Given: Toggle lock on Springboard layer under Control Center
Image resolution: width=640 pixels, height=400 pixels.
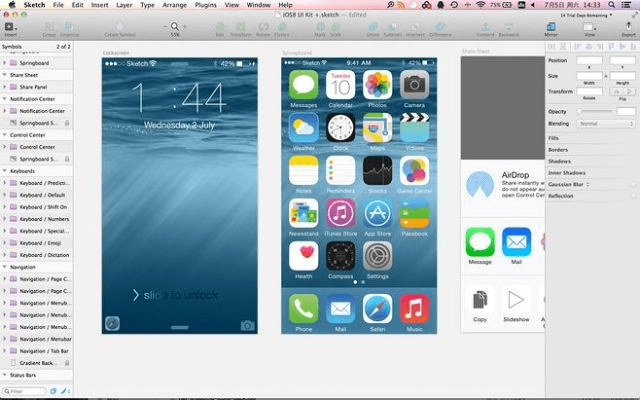Looking at the screenshot, I should [x=67, y=159].
